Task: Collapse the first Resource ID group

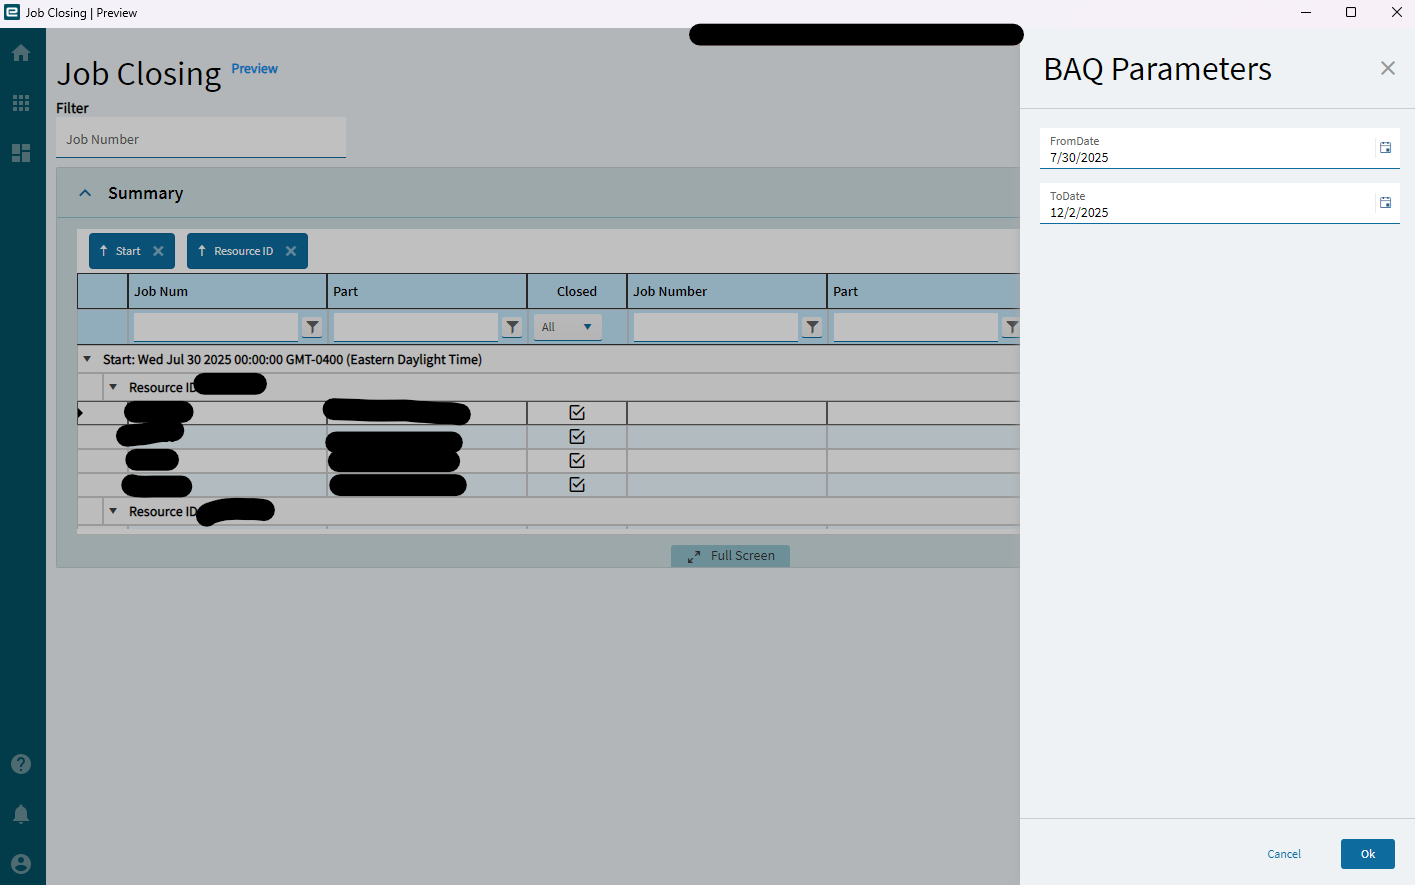Action: [113, 387]
